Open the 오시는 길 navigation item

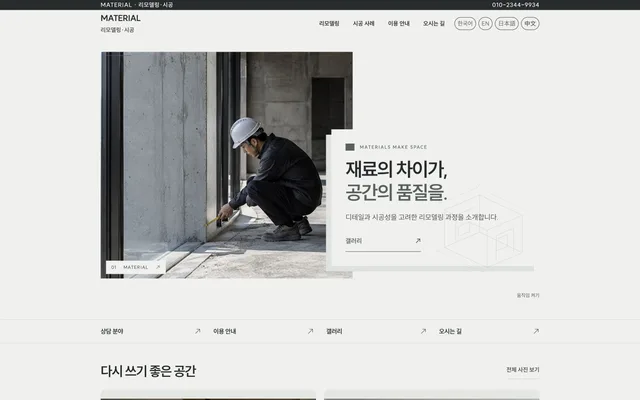[434, 24]
